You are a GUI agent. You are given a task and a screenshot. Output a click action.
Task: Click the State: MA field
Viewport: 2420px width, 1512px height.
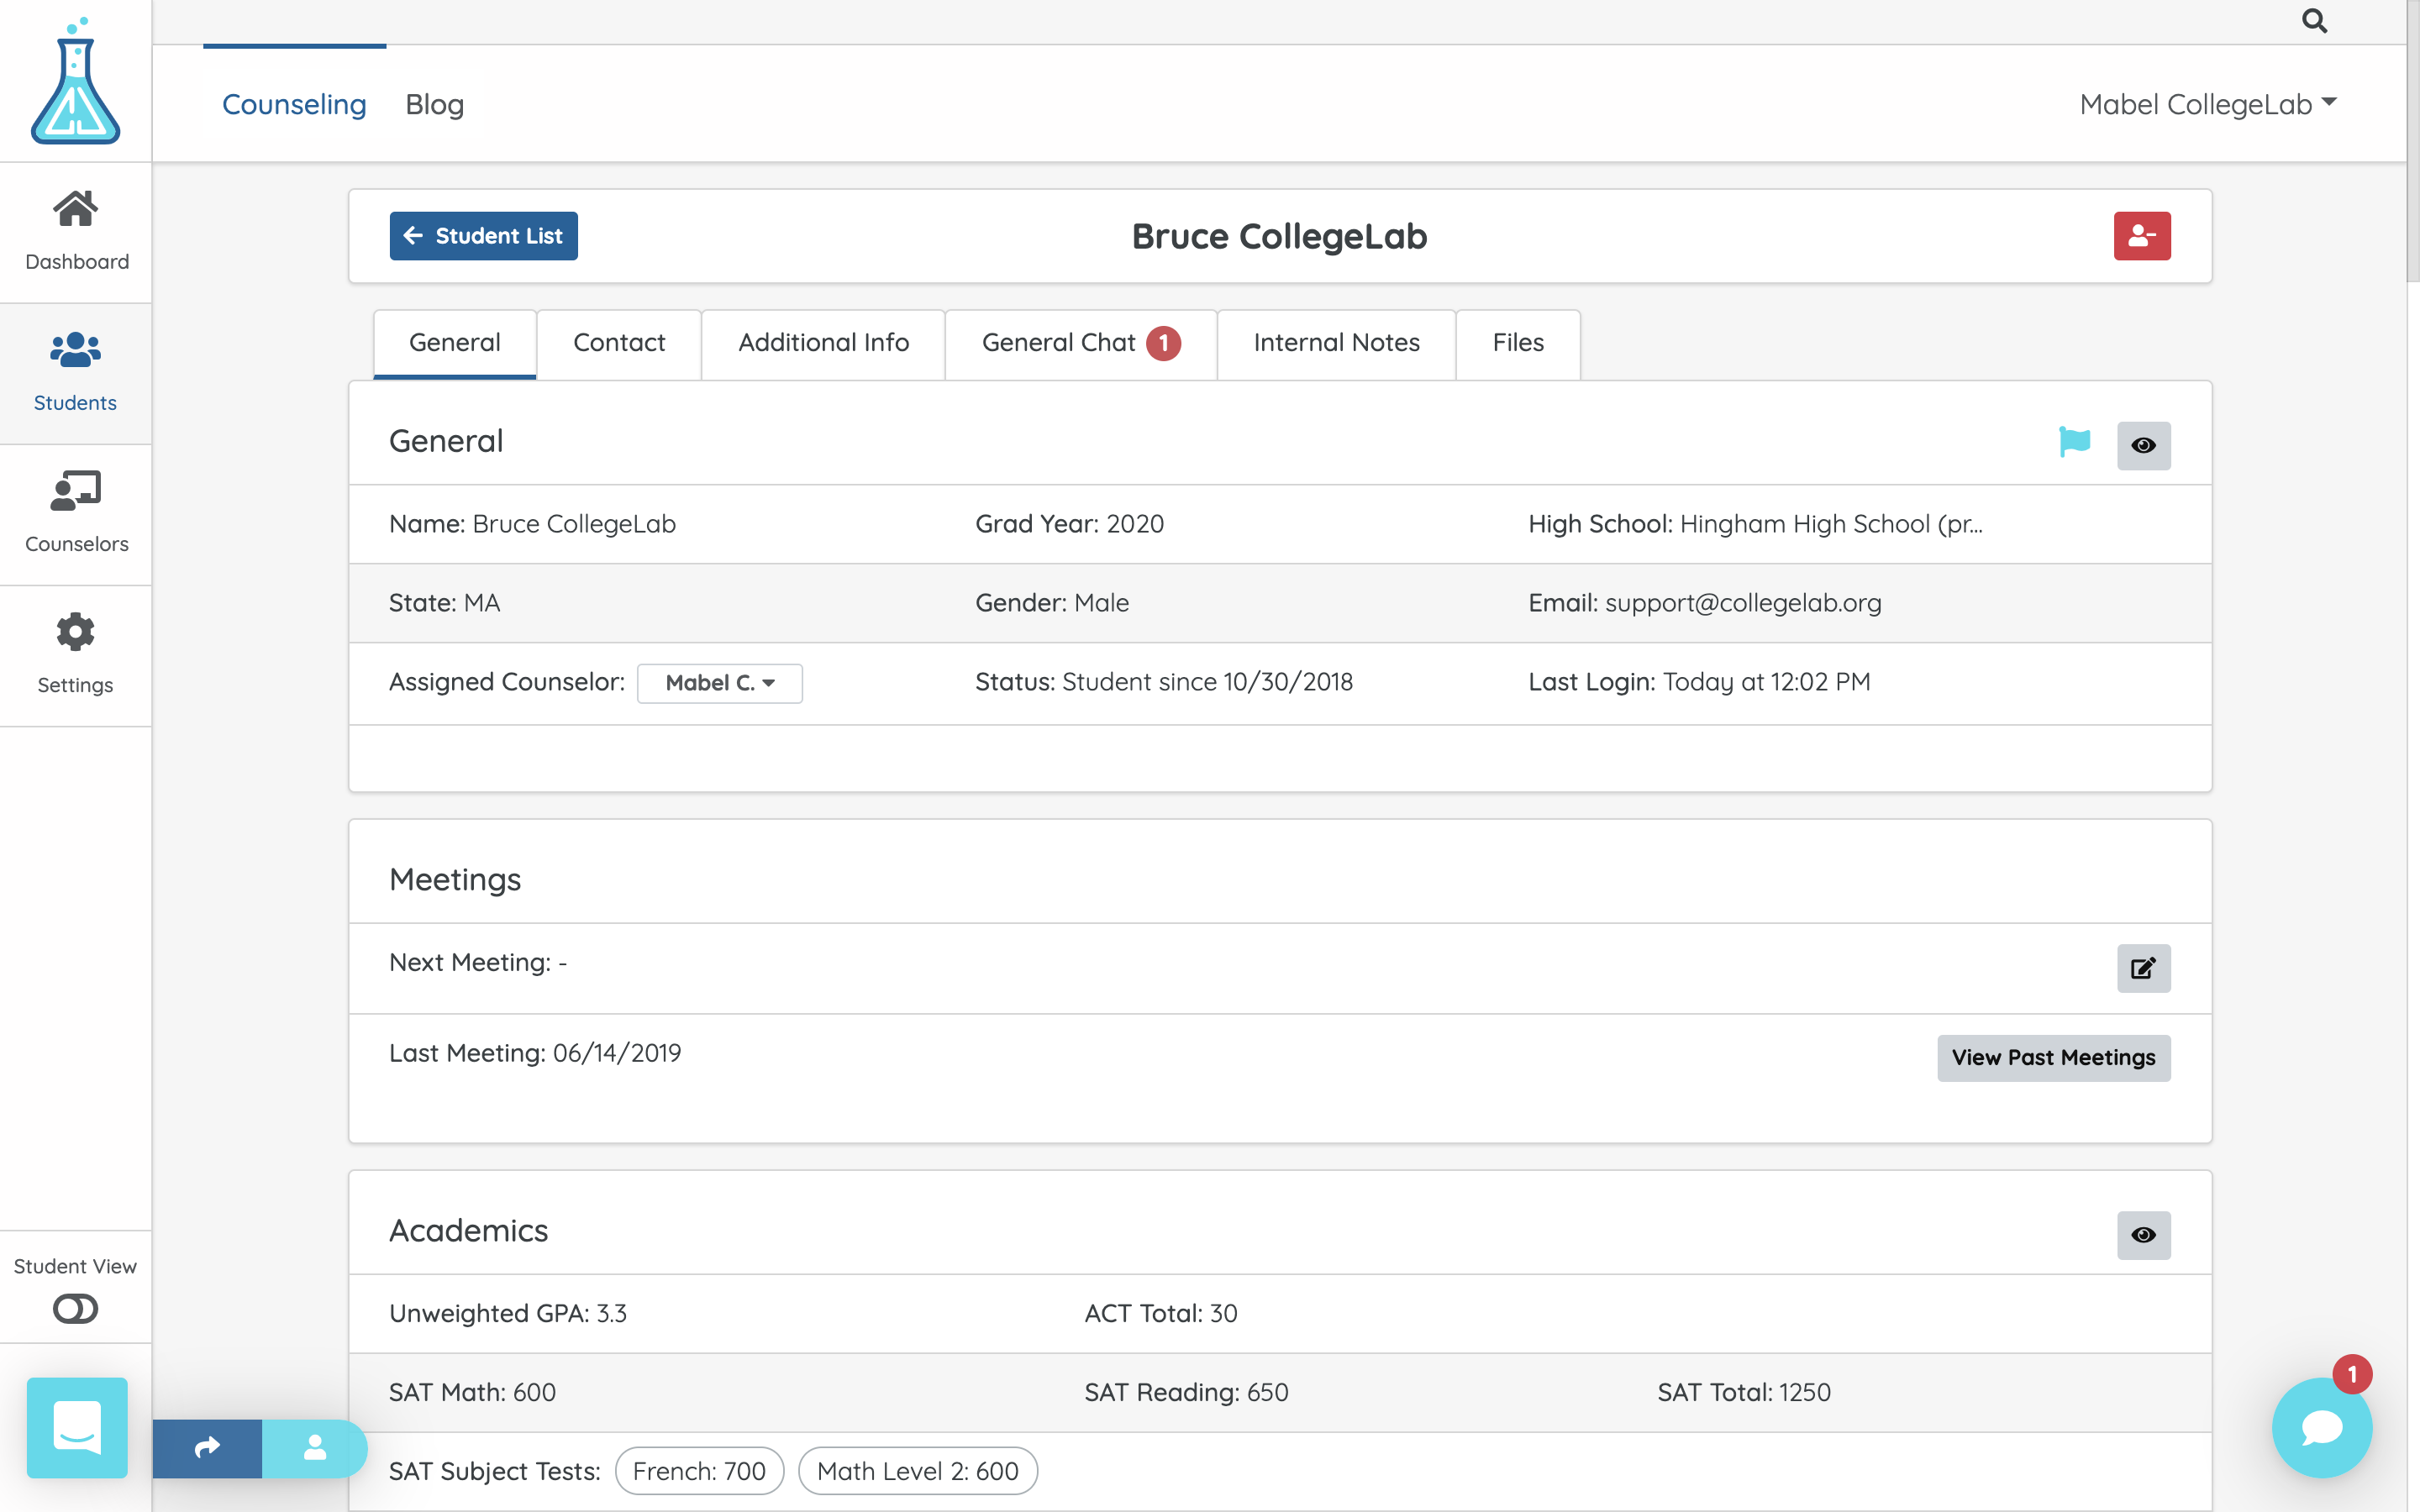tap(444, 603)
